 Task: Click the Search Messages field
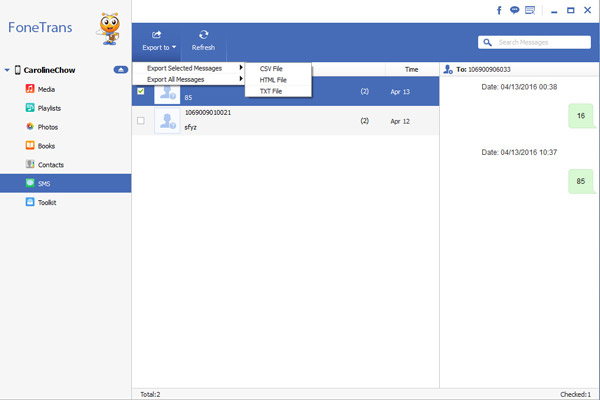tap(536, 43)
